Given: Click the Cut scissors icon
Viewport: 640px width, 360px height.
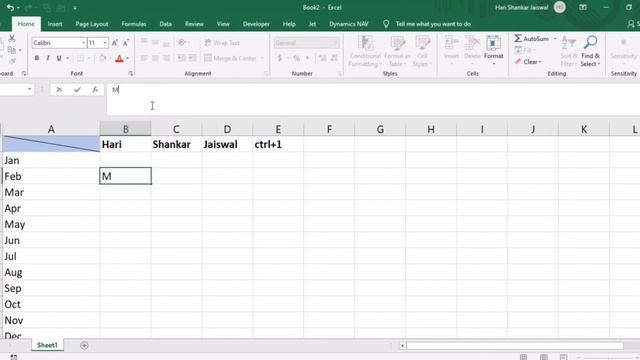Looking at the screenshot, I should point(12,38).
